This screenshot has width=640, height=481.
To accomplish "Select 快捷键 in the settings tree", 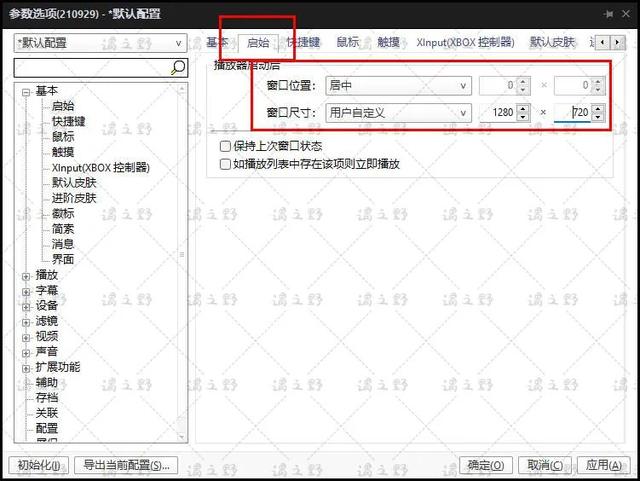I will click(x=68, y=121).
